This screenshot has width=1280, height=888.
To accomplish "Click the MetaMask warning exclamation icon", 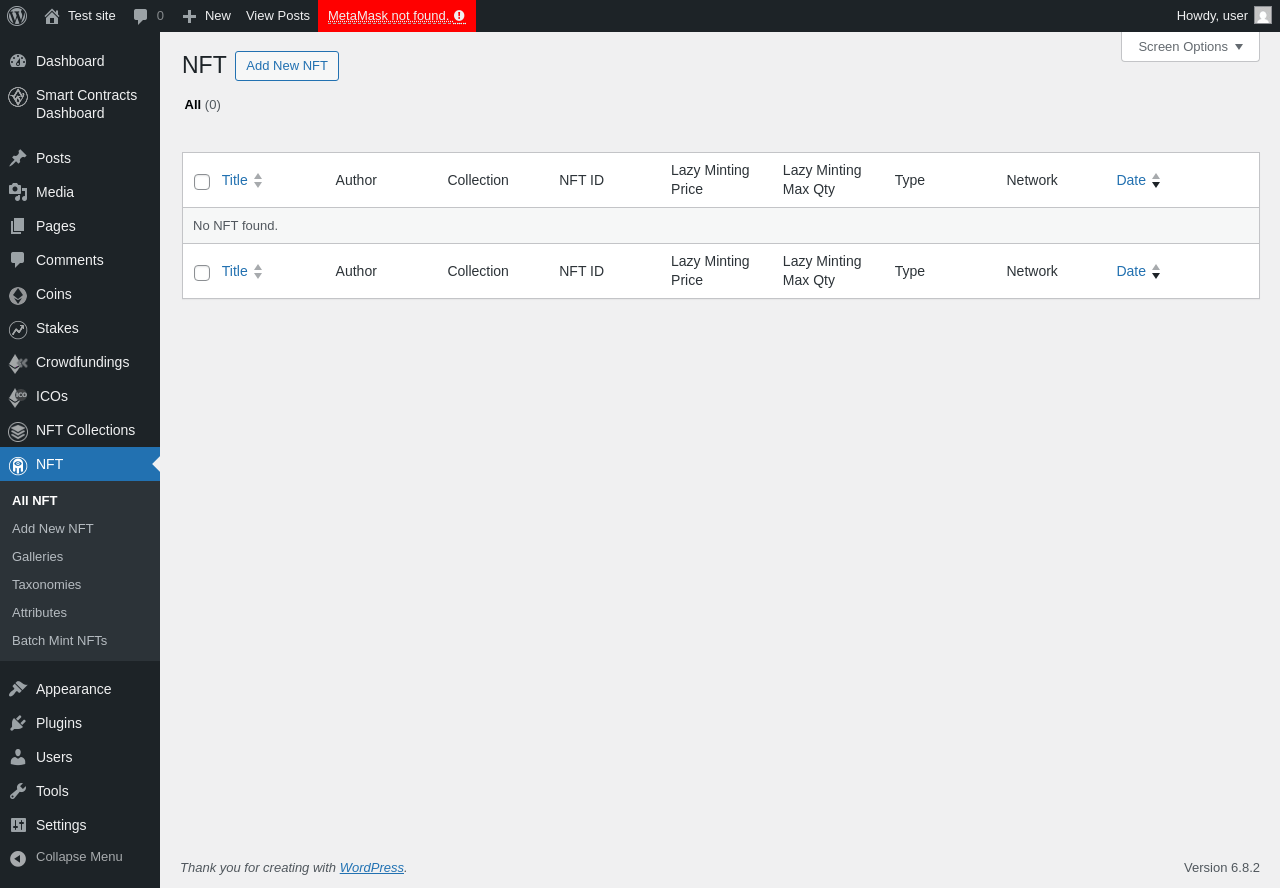I will coord(459,16).
